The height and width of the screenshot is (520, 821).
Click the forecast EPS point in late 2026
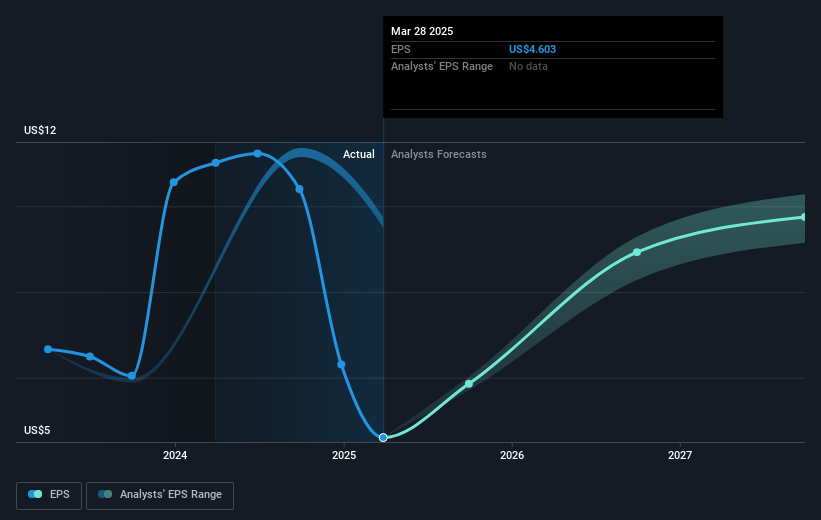tap(637, 252)
